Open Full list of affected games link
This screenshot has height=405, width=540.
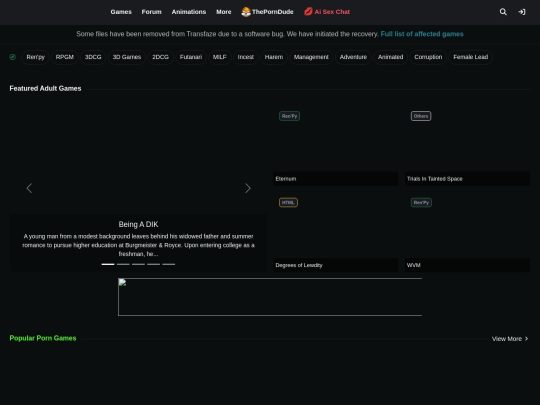point(422,34)
